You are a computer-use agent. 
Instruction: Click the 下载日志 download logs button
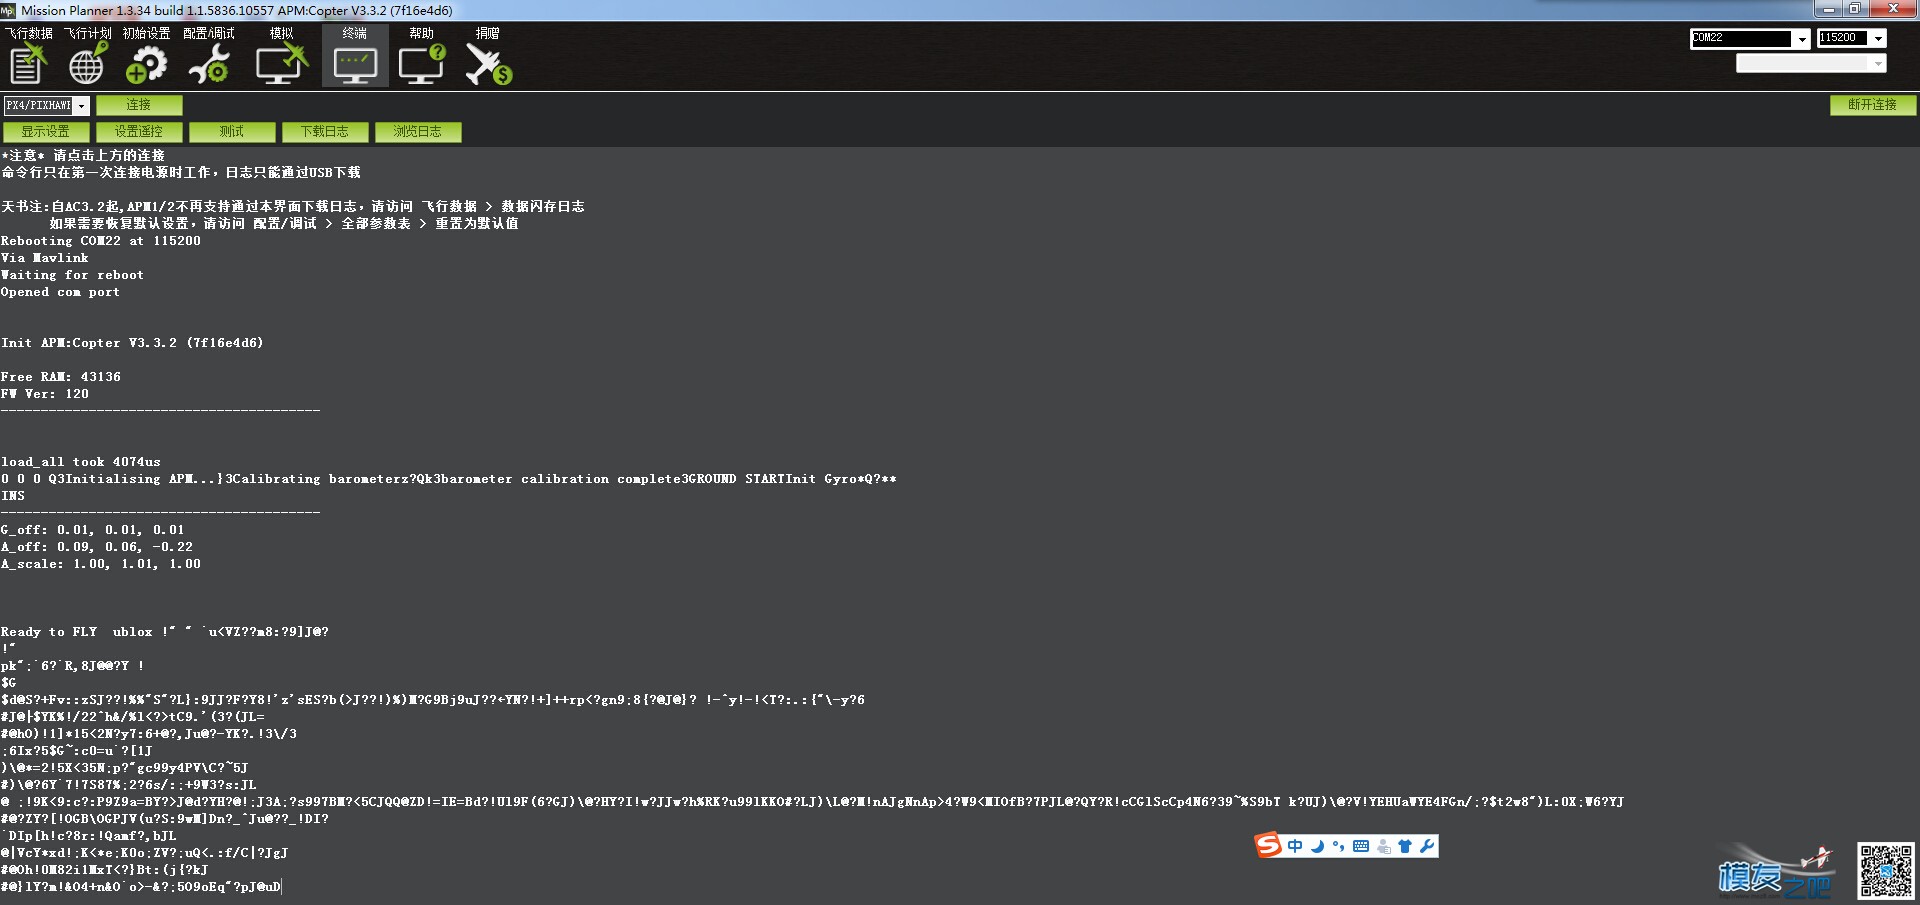[x=325, y=132]
